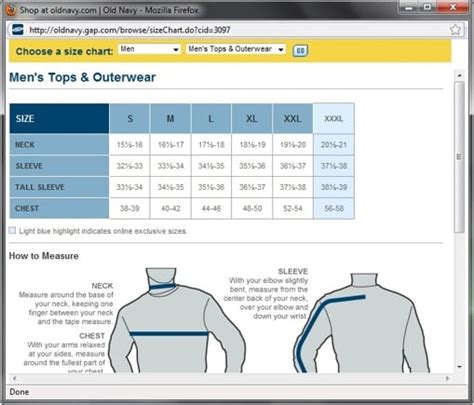The height and width of the screenshot is (405, 474).
Task: Close the Firefox window
Action: 453,7
